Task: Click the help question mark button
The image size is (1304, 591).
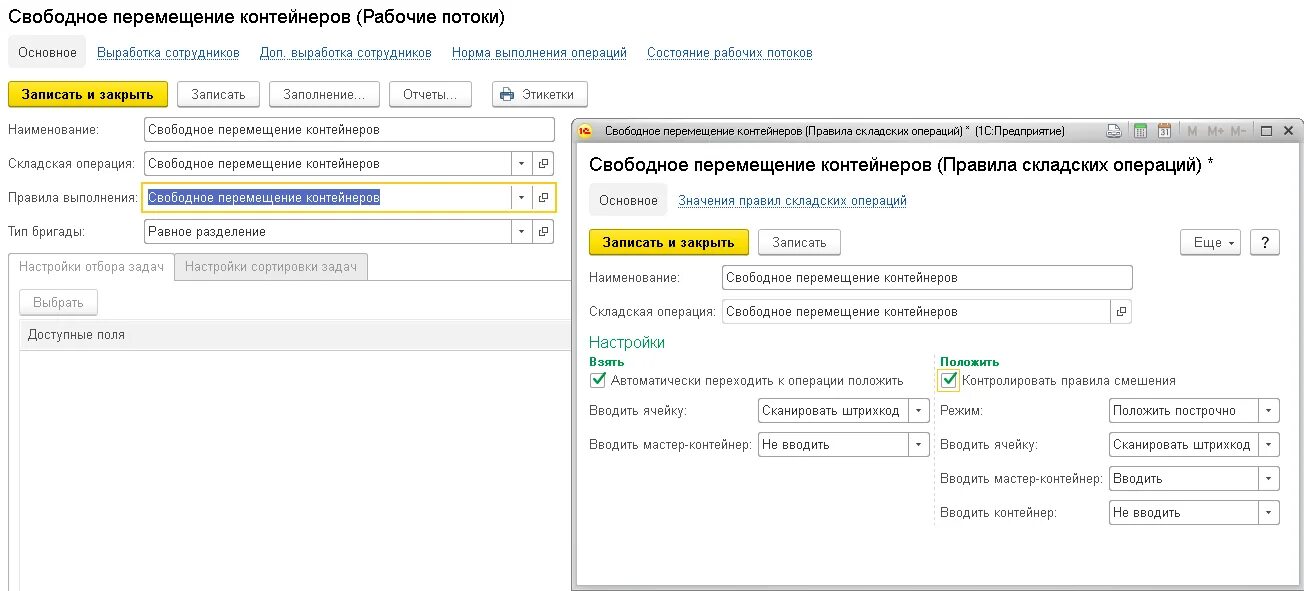Action: tap(1265, 243)
